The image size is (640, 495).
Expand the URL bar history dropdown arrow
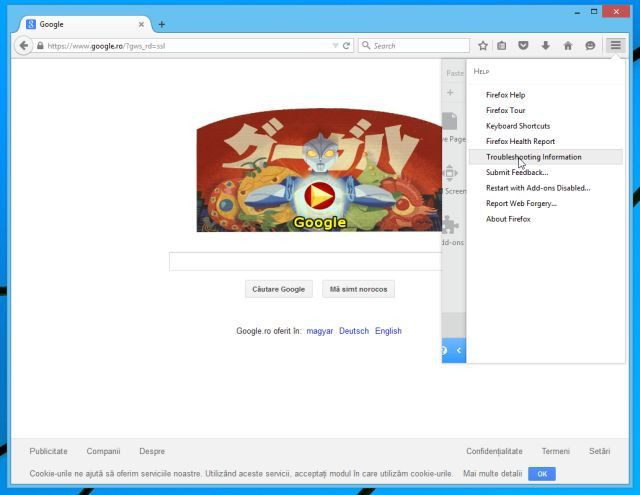coord(335,45)
